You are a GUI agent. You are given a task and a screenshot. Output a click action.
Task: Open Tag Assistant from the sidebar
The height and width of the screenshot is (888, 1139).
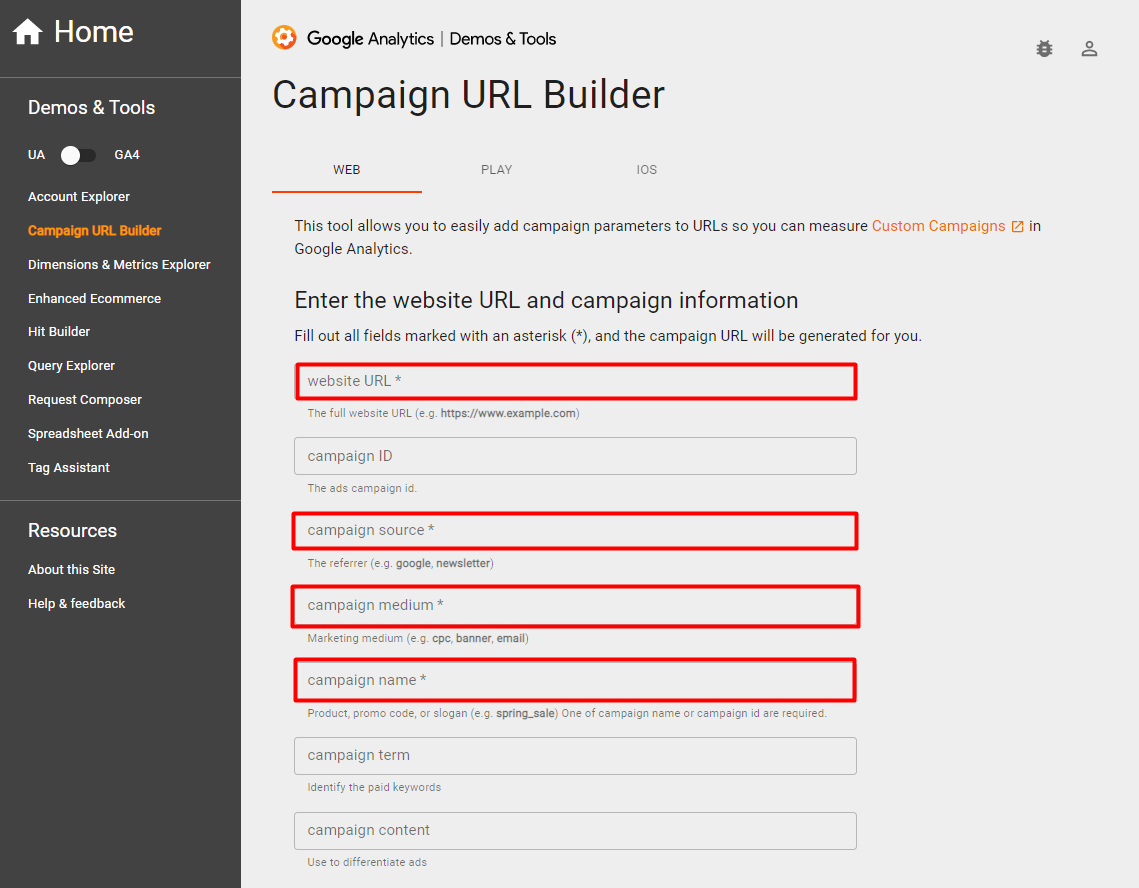[69, 468]
